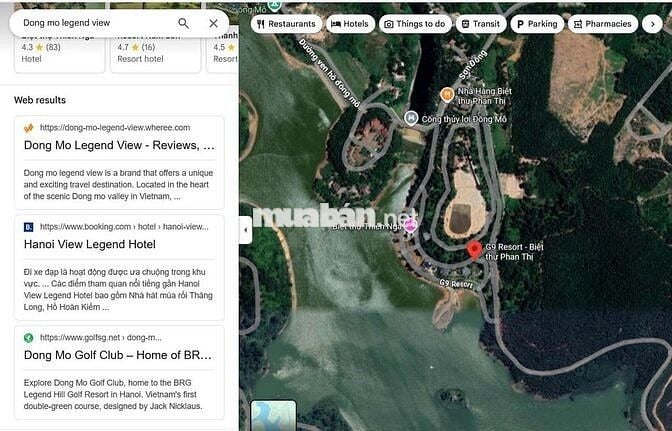The image size is (672, 431).
Task: Open the 4.7-rated Resort hotel card
Action: (x=153, y=52)
